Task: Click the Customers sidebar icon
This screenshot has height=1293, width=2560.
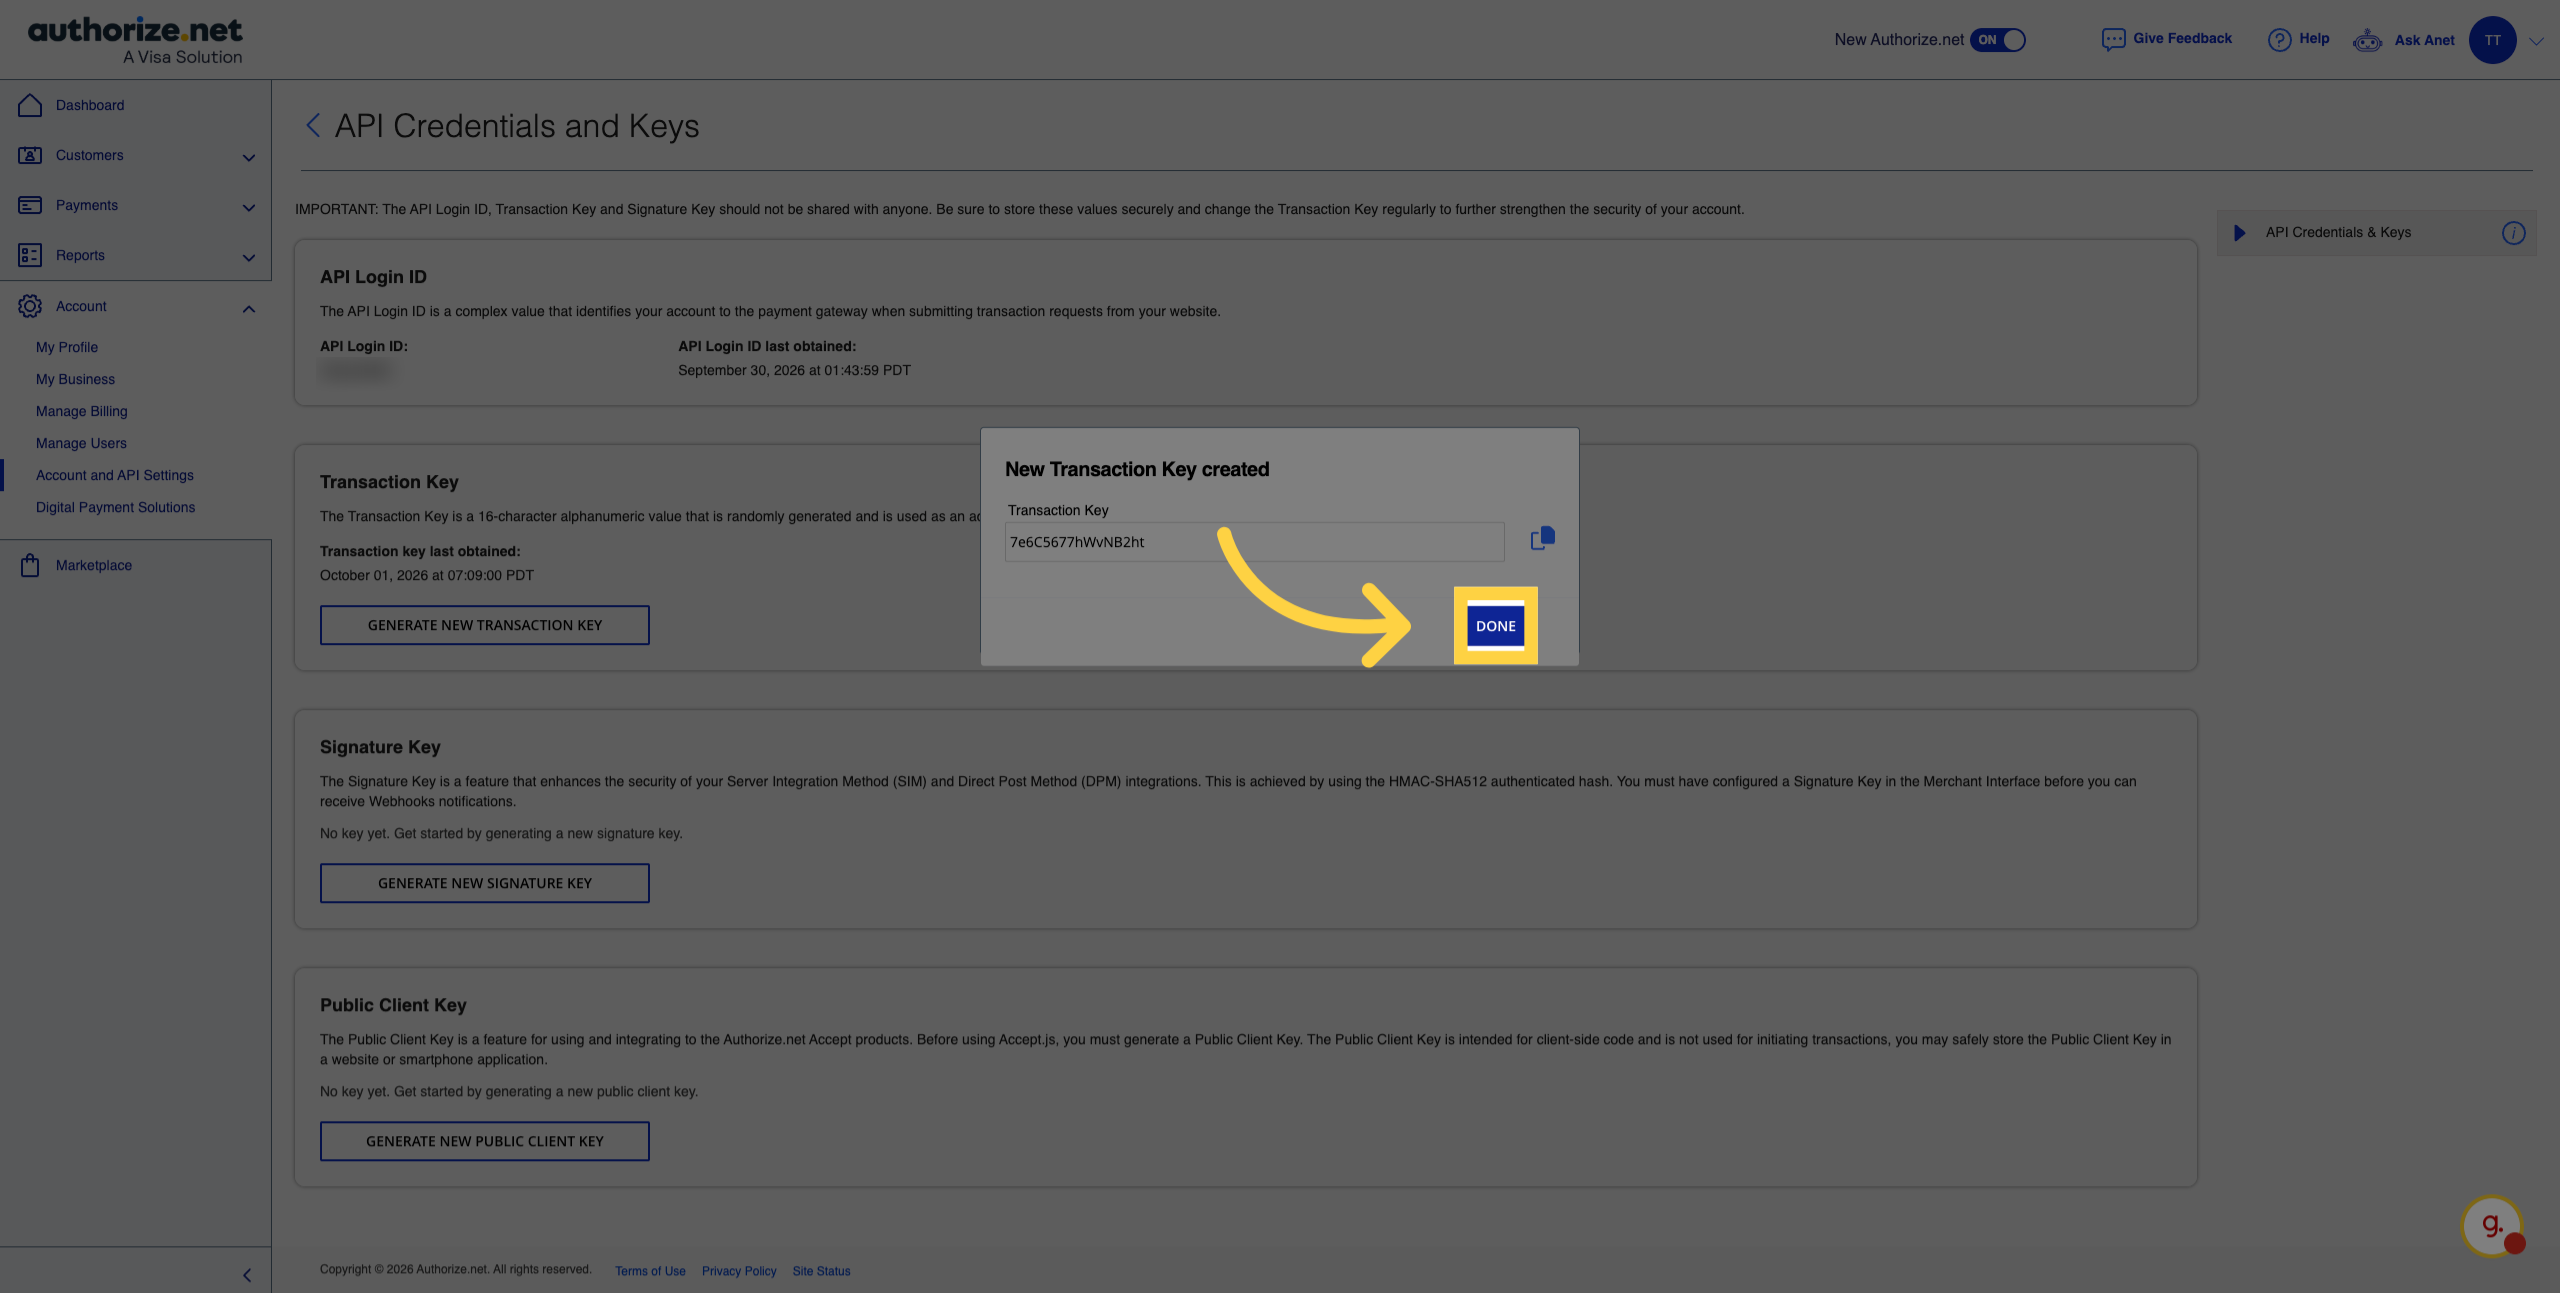Action: [30, 155]
